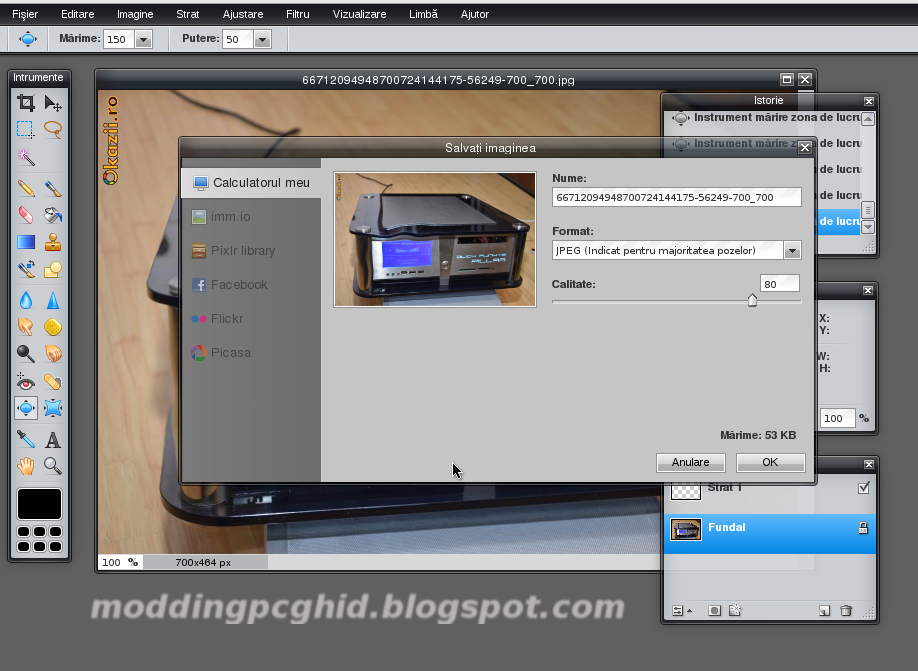Screen dimensions: 918x671
Task: Unlock the Fundal layer padlock
Action: [x=863, y=528]
